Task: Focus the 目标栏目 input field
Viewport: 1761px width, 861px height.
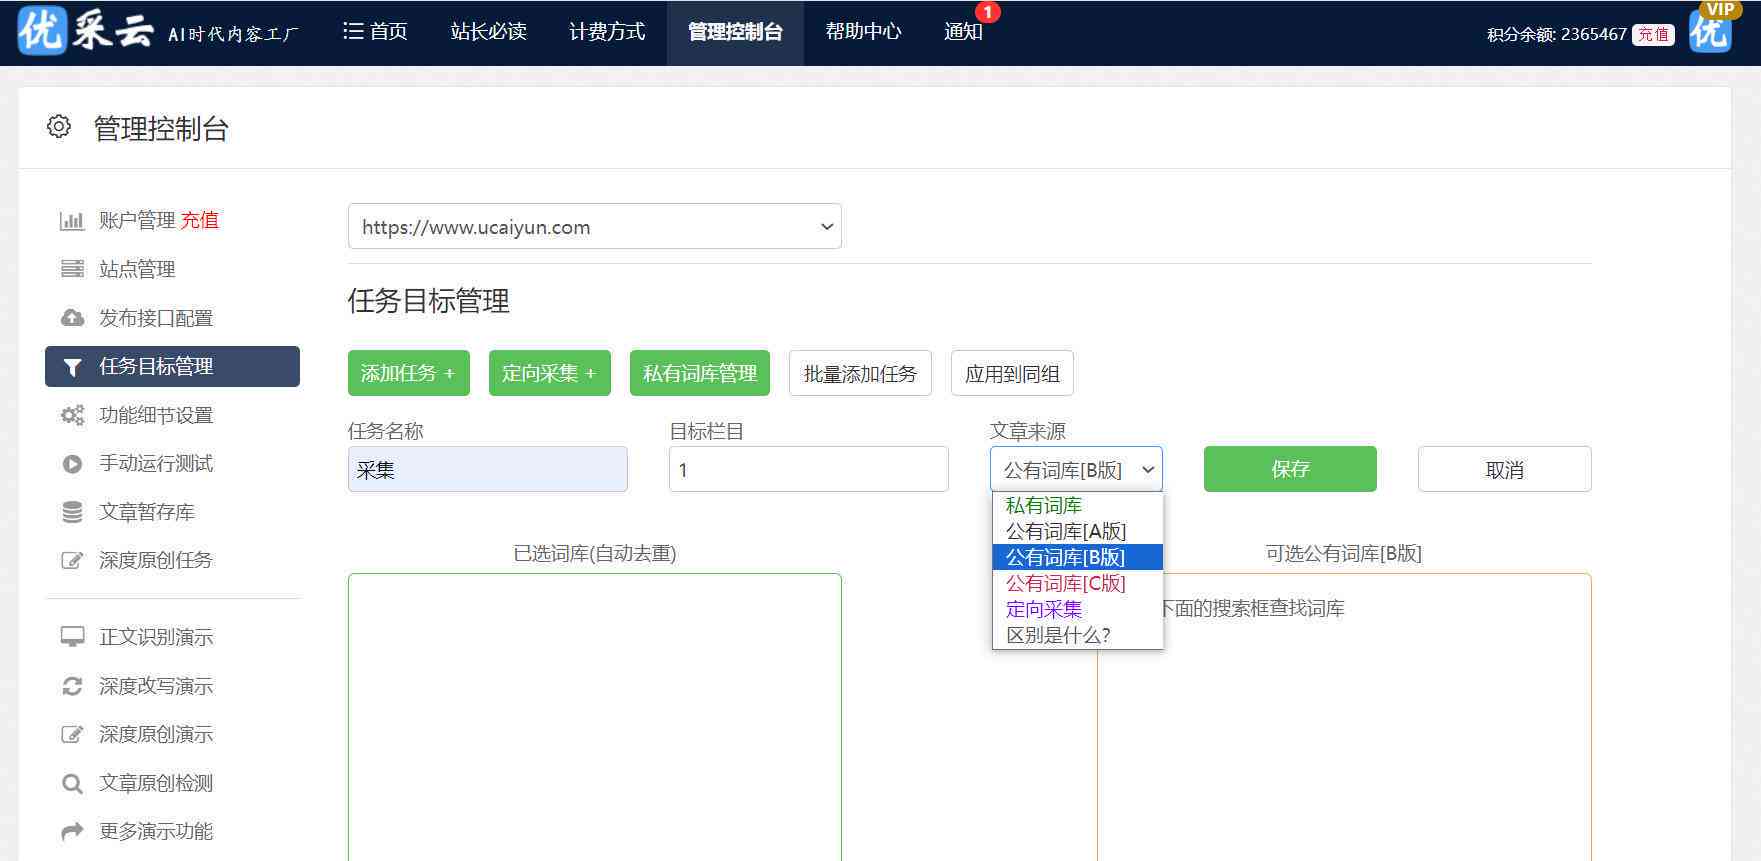Action: [x=808, y=469]
